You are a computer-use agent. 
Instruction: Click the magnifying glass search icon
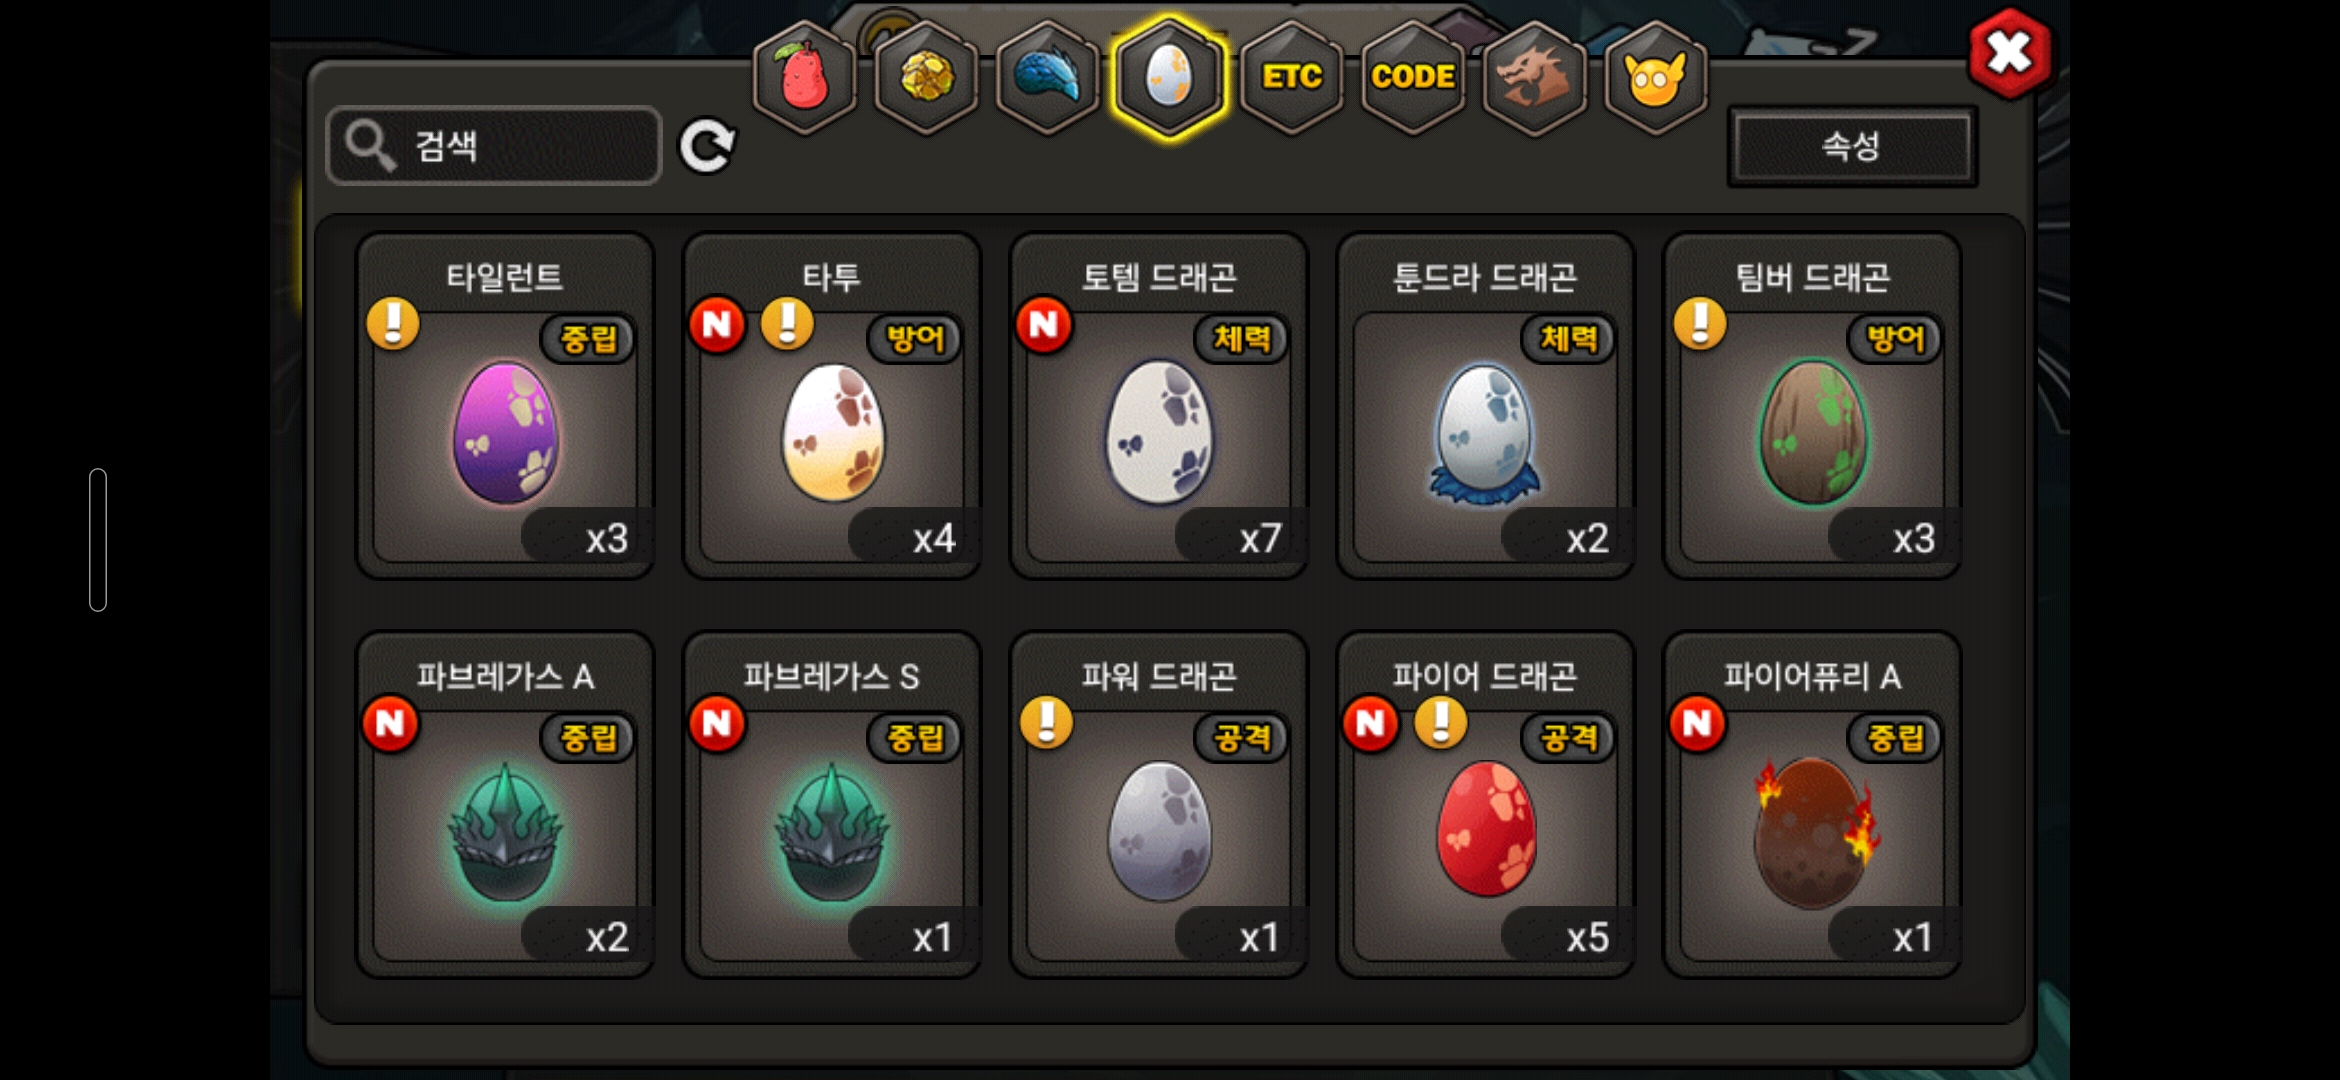point(370,147)
